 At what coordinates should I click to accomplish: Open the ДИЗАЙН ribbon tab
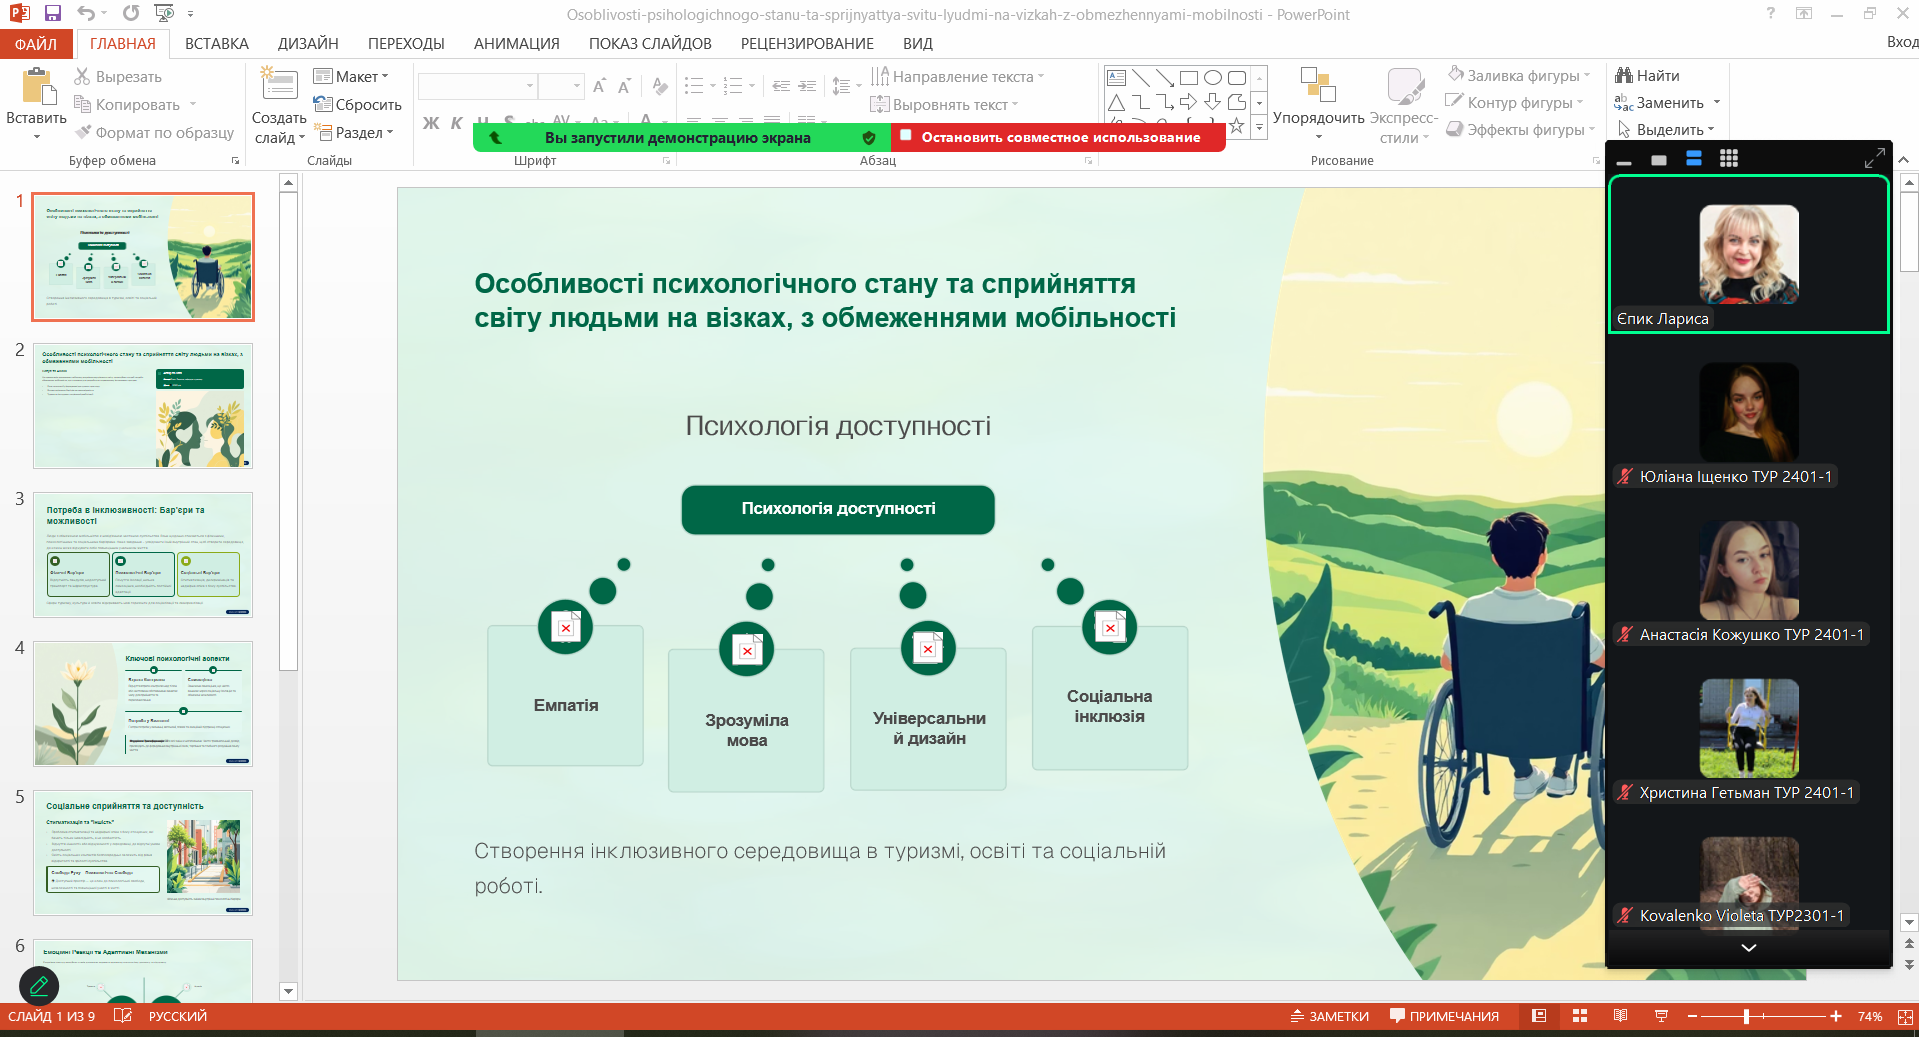[x=308, y=44]
